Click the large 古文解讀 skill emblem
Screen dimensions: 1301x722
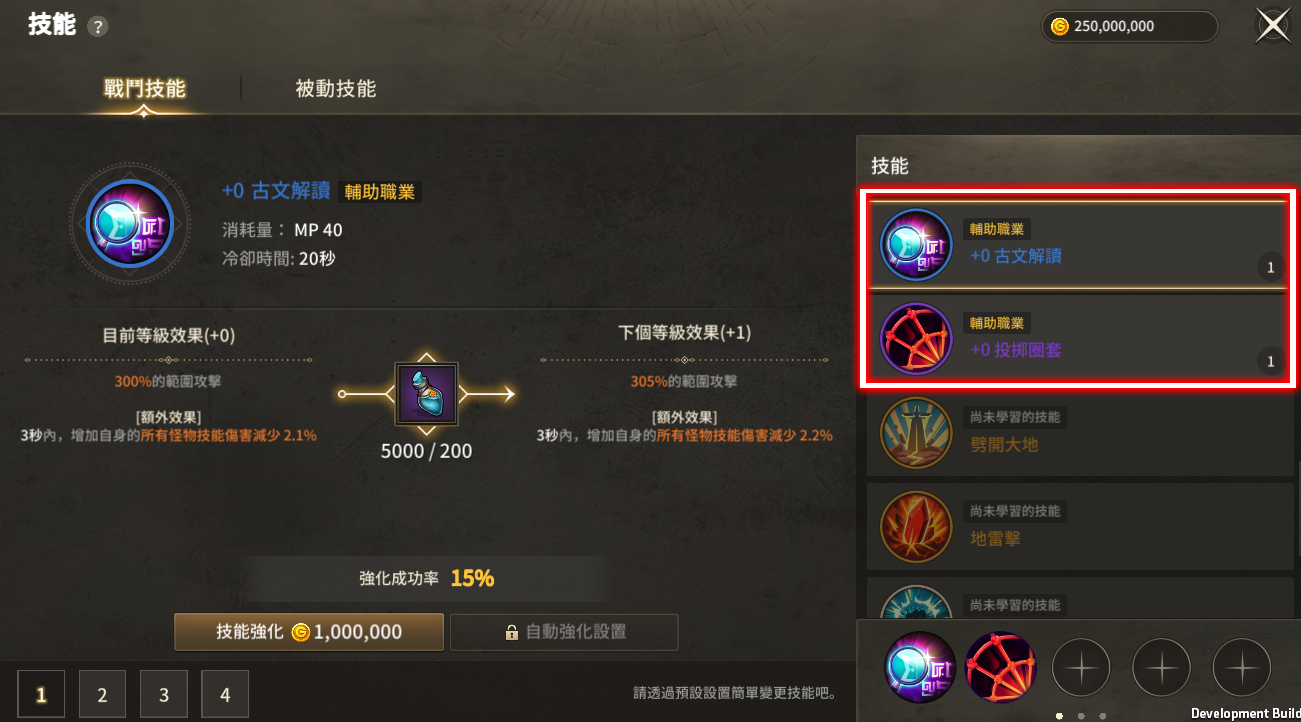point(130,223)
